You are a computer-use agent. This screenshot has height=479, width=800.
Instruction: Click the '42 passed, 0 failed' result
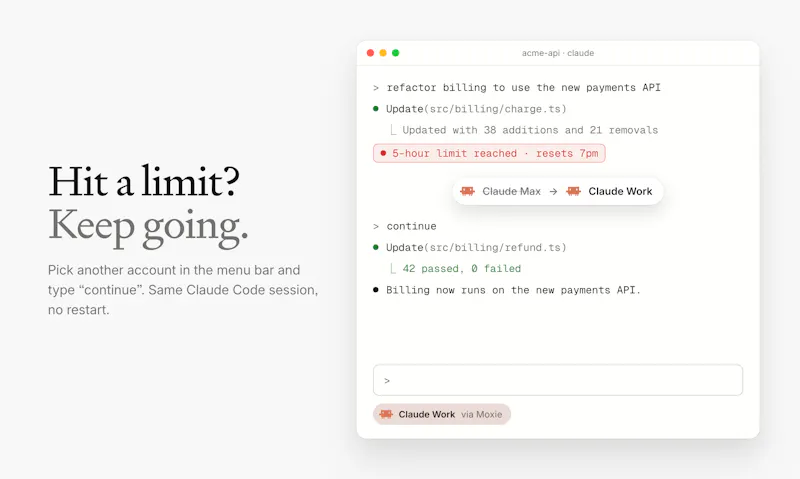pos(462,269)
